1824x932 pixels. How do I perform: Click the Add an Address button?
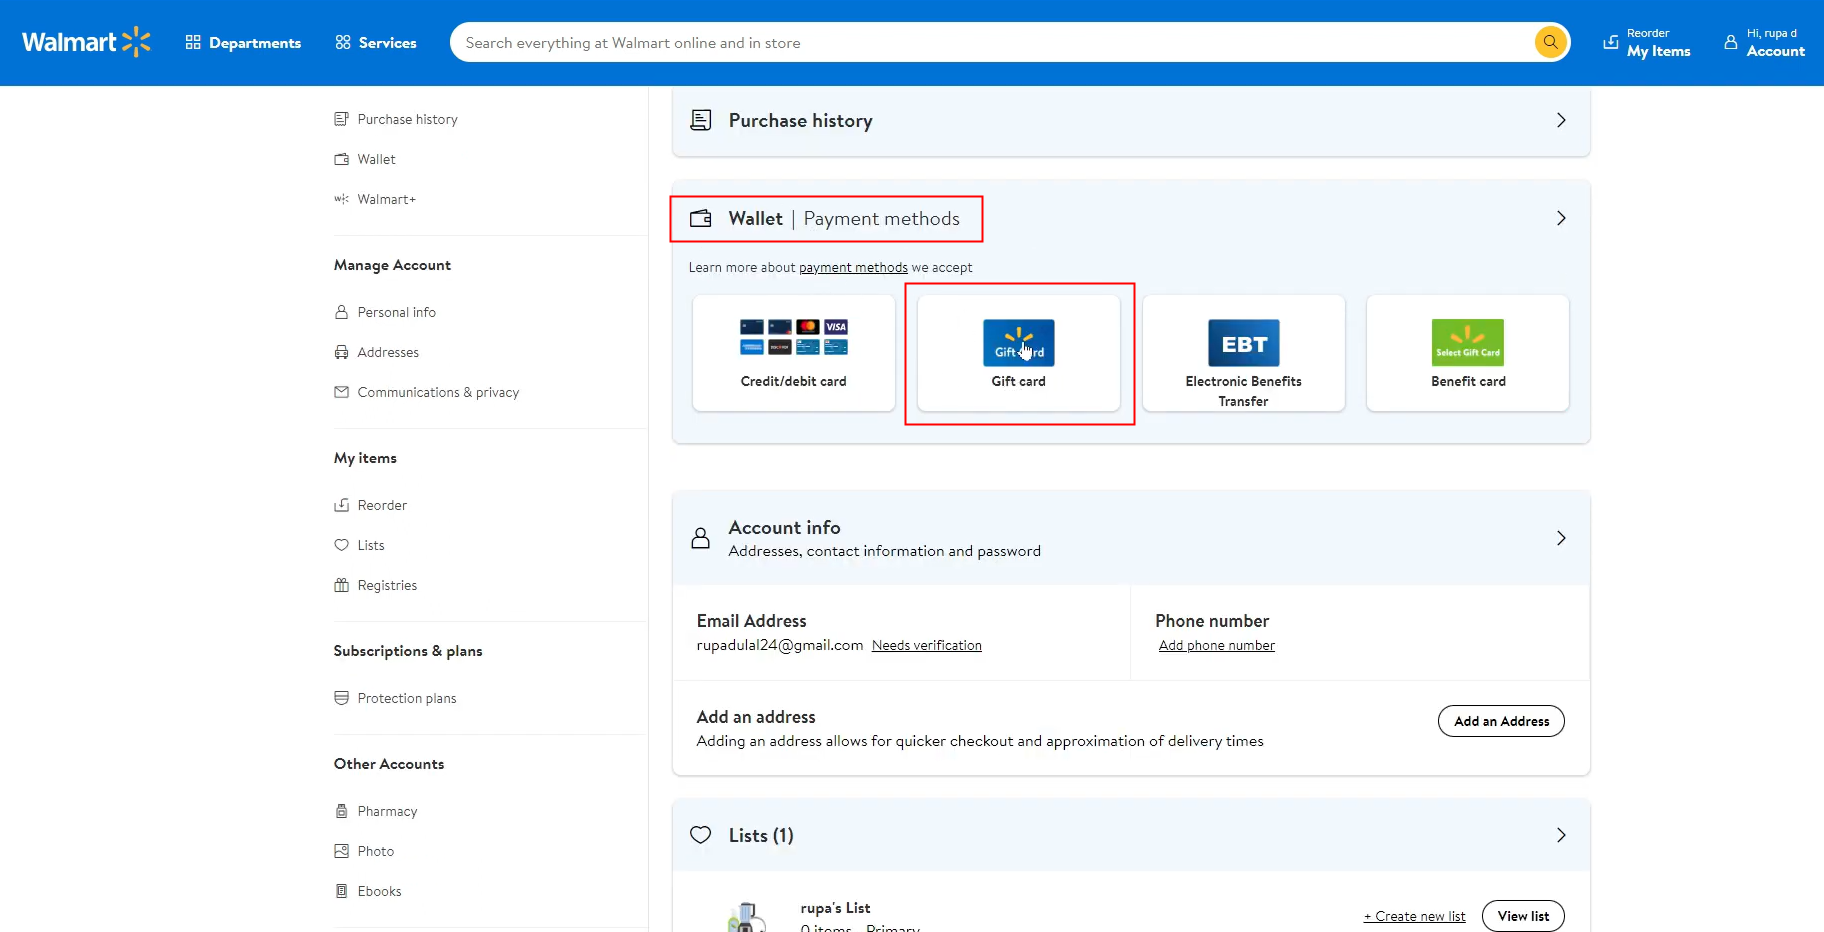[x=1501, y=721]
